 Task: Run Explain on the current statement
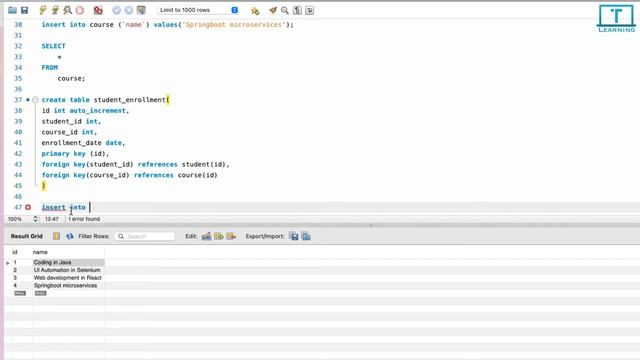pyautogui.click(x=67, y=10)
